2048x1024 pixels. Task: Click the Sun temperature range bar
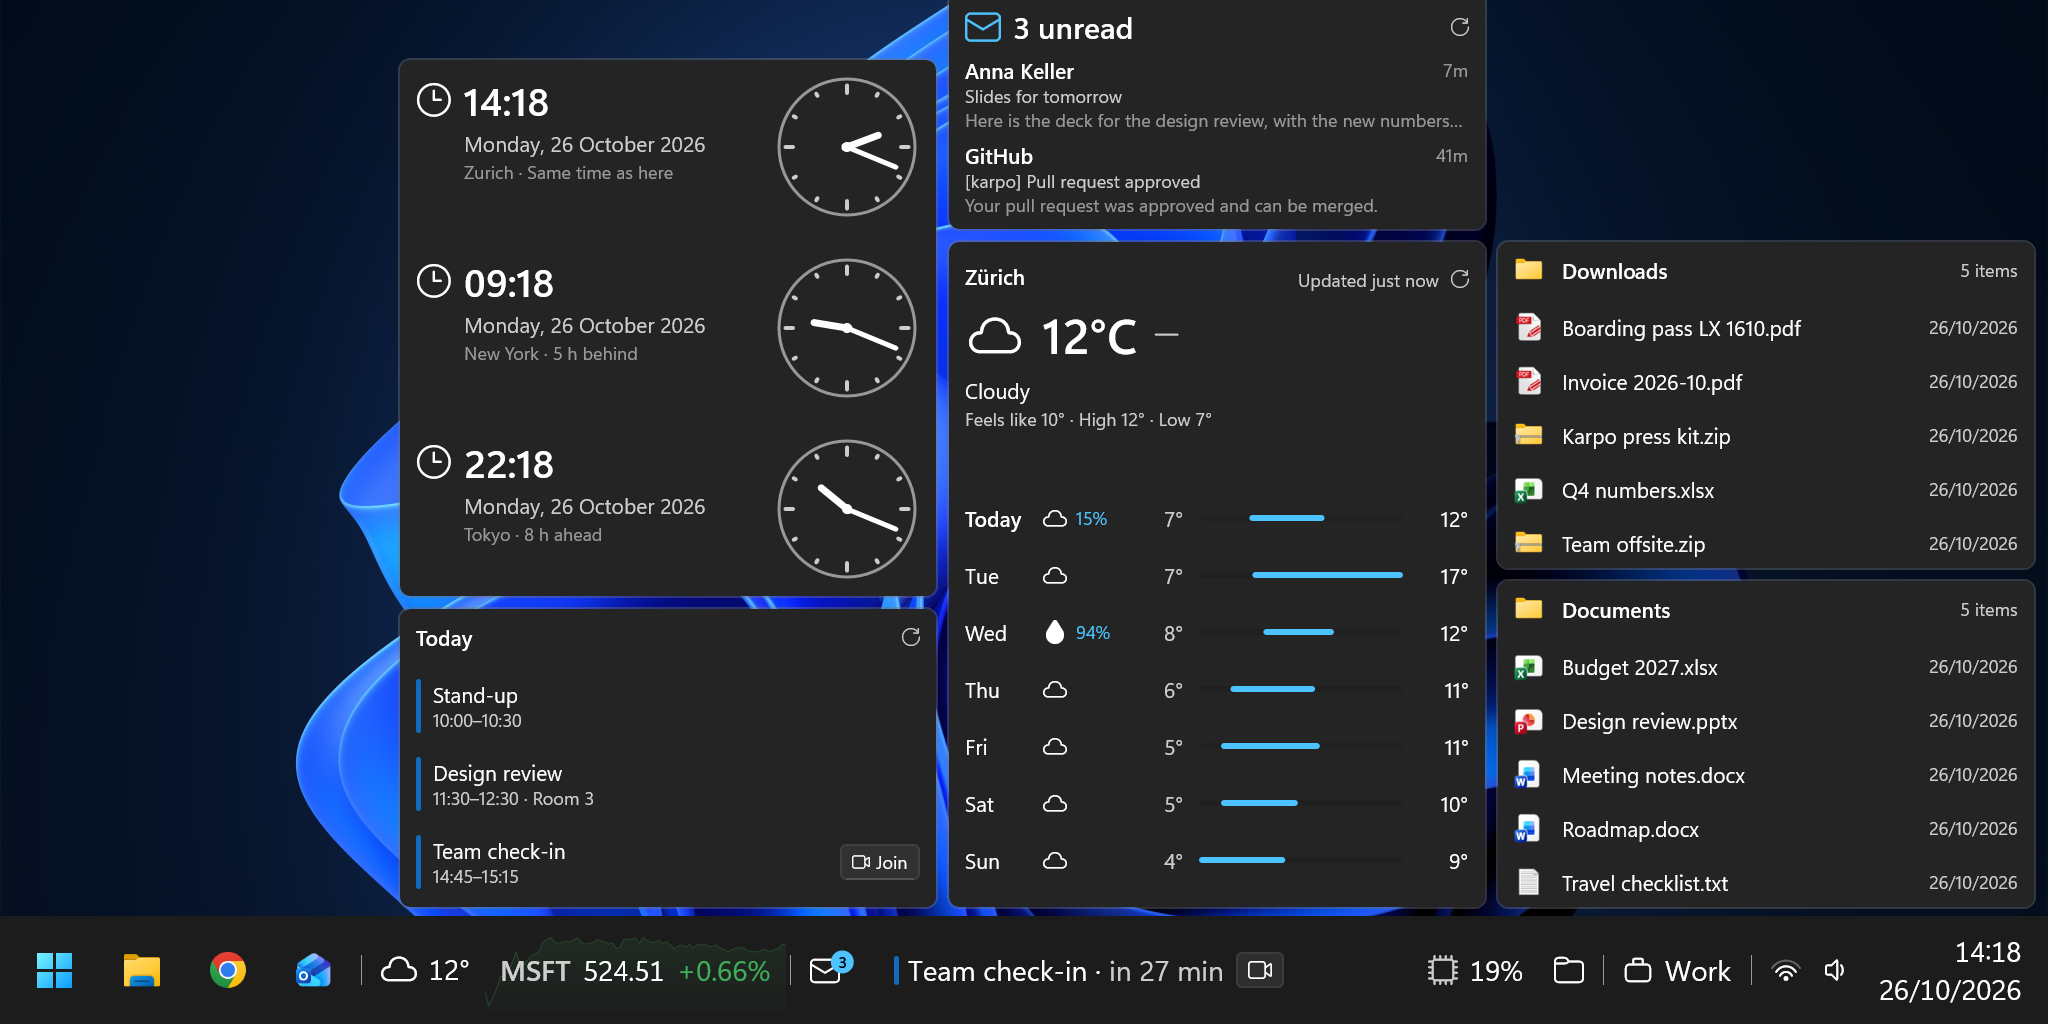coord(1242,860)
